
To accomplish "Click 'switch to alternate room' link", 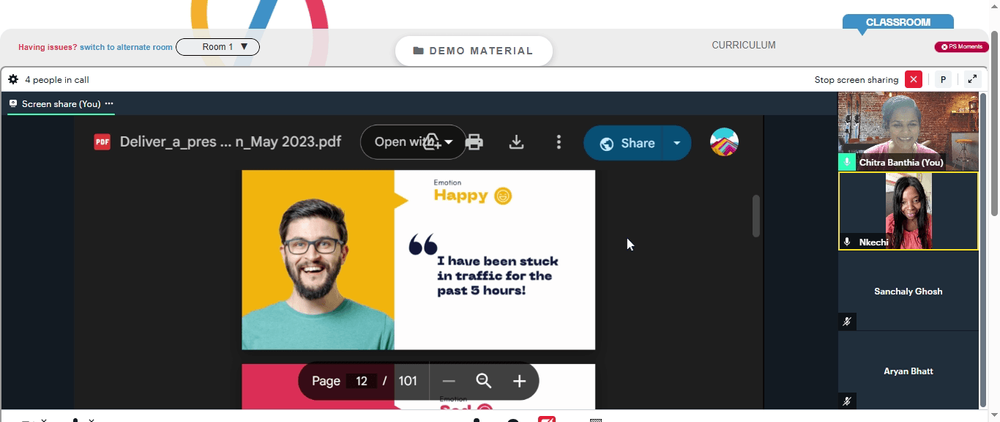I will pyautogui.click(x=126, y=47).
